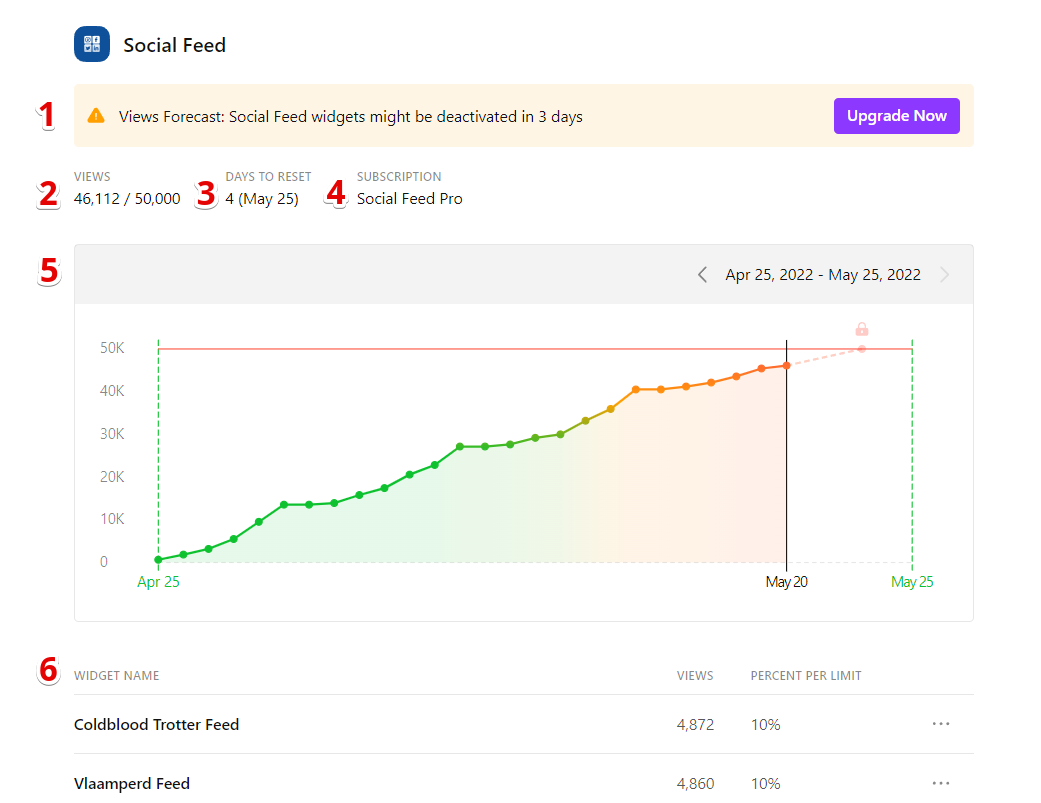Click the lock icon above the forecast point
The height and width of the screenshot is (803, 1041).
tap(861, 328)
